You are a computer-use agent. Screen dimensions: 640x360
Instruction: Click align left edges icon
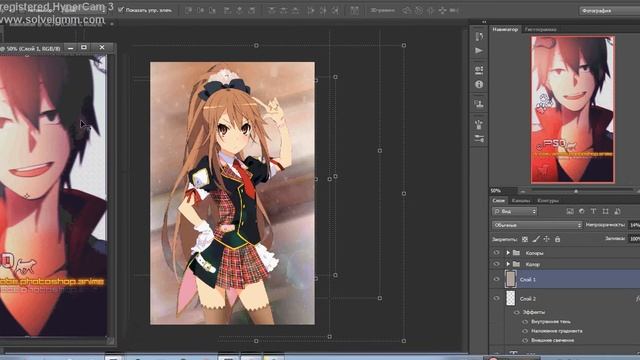(228, 10)
